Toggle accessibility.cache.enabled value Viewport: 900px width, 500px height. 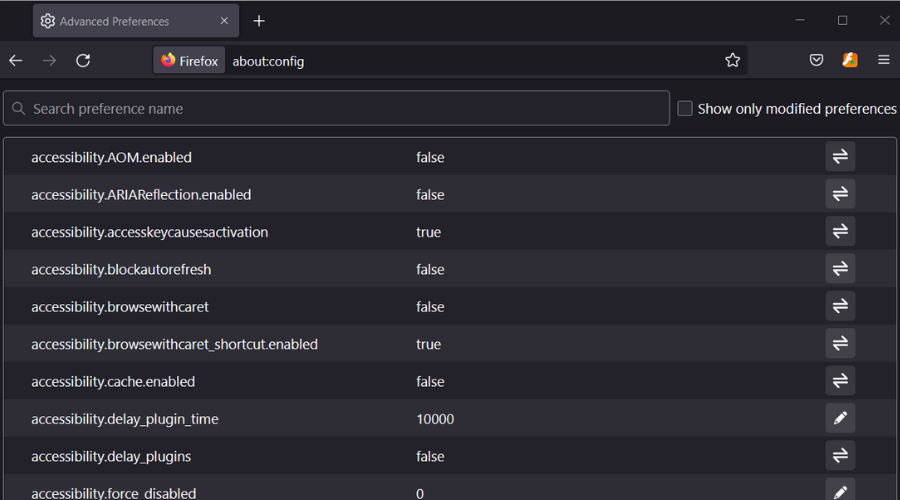pyautogui.click(x=840, y=381)
